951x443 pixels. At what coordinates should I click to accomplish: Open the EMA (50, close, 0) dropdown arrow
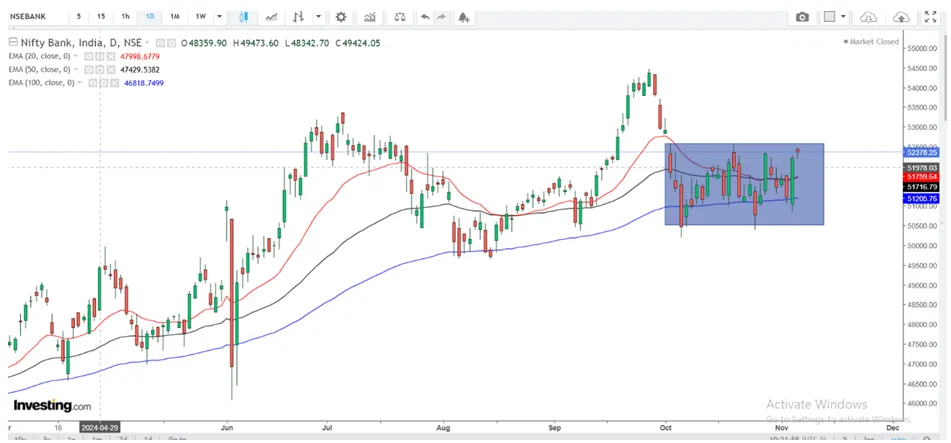(x=76, y=69)
